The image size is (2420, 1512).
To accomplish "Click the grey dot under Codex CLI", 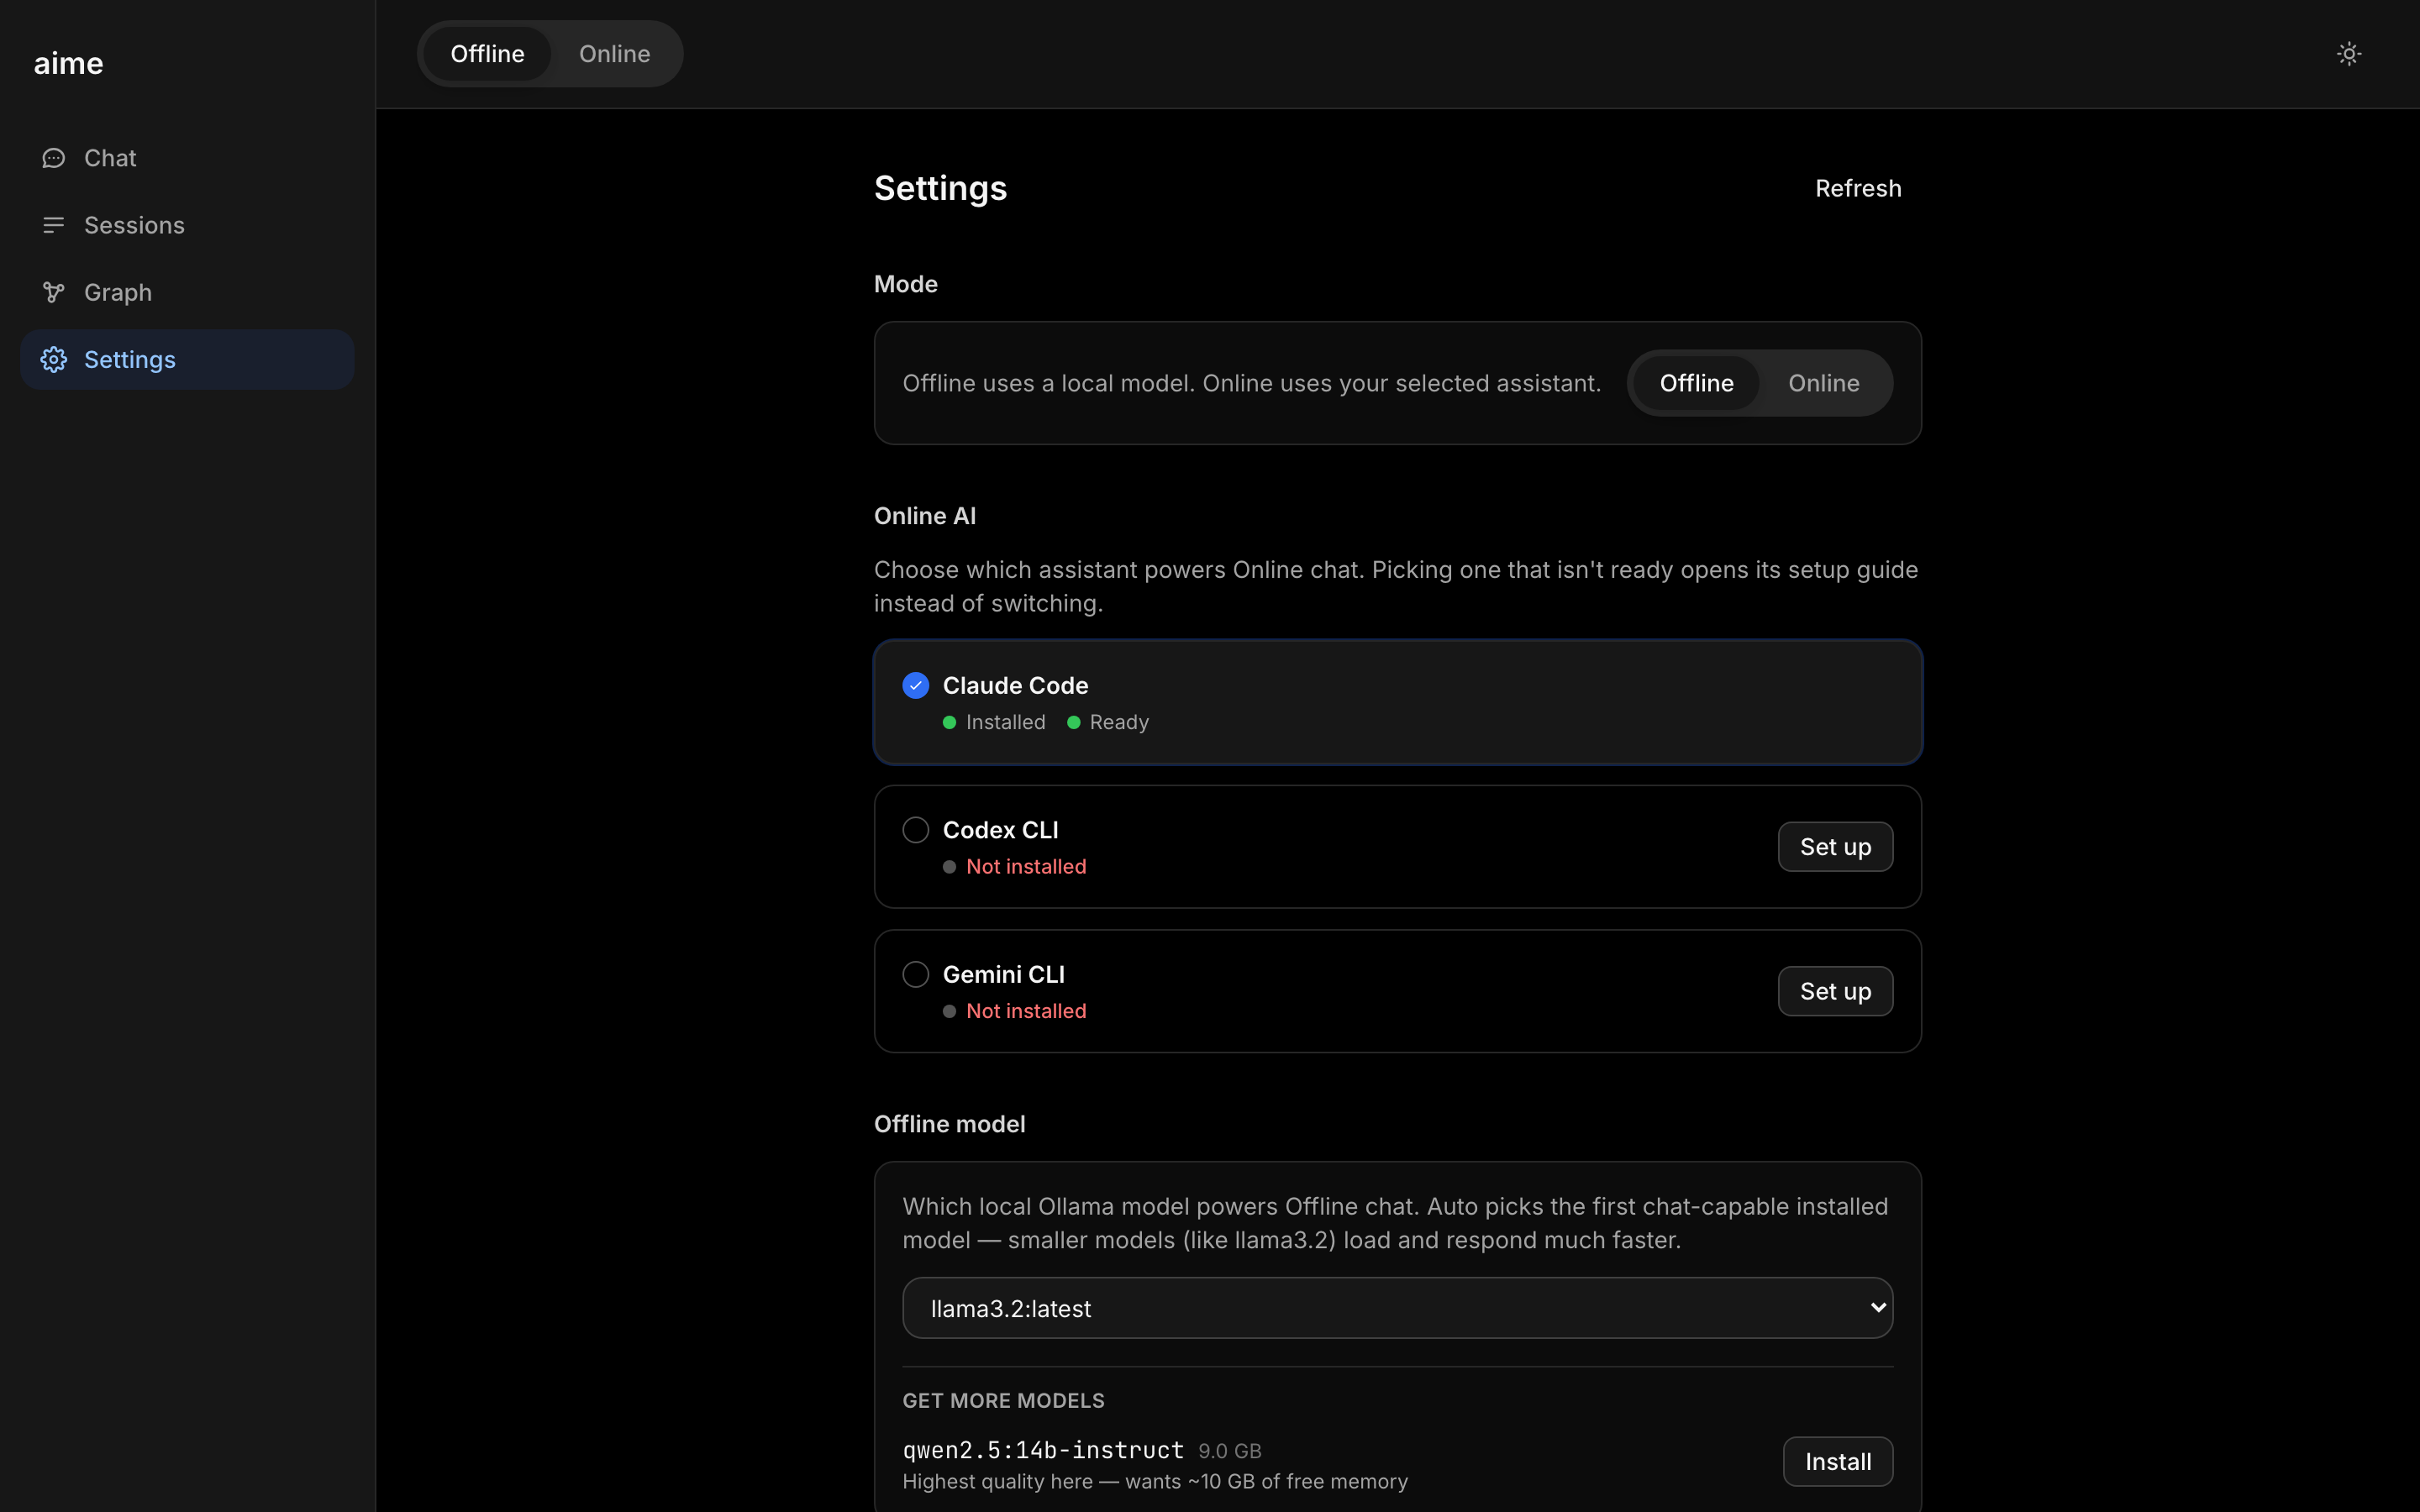I will 949,867.
